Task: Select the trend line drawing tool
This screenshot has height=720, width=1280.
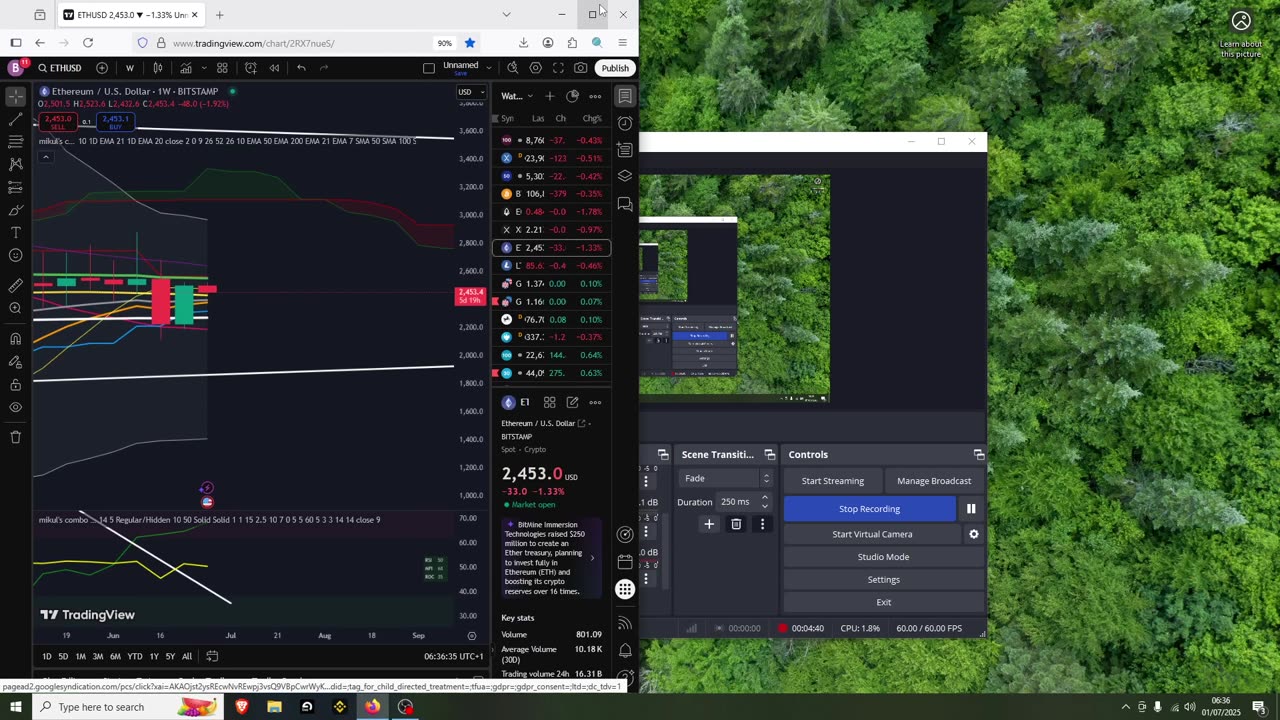Action: tap(15, 119)
